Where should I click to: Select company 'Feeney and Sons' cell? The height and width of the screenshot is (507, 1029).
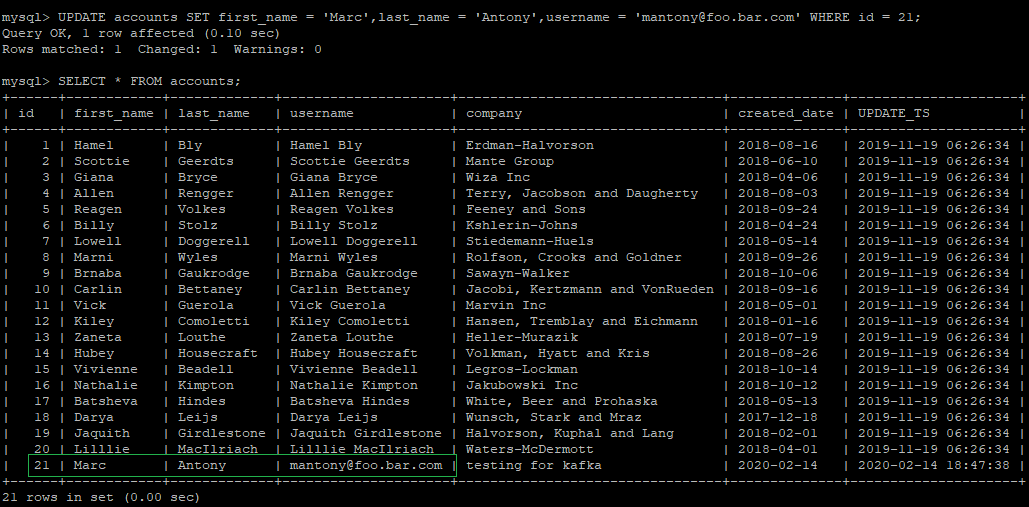526,209
